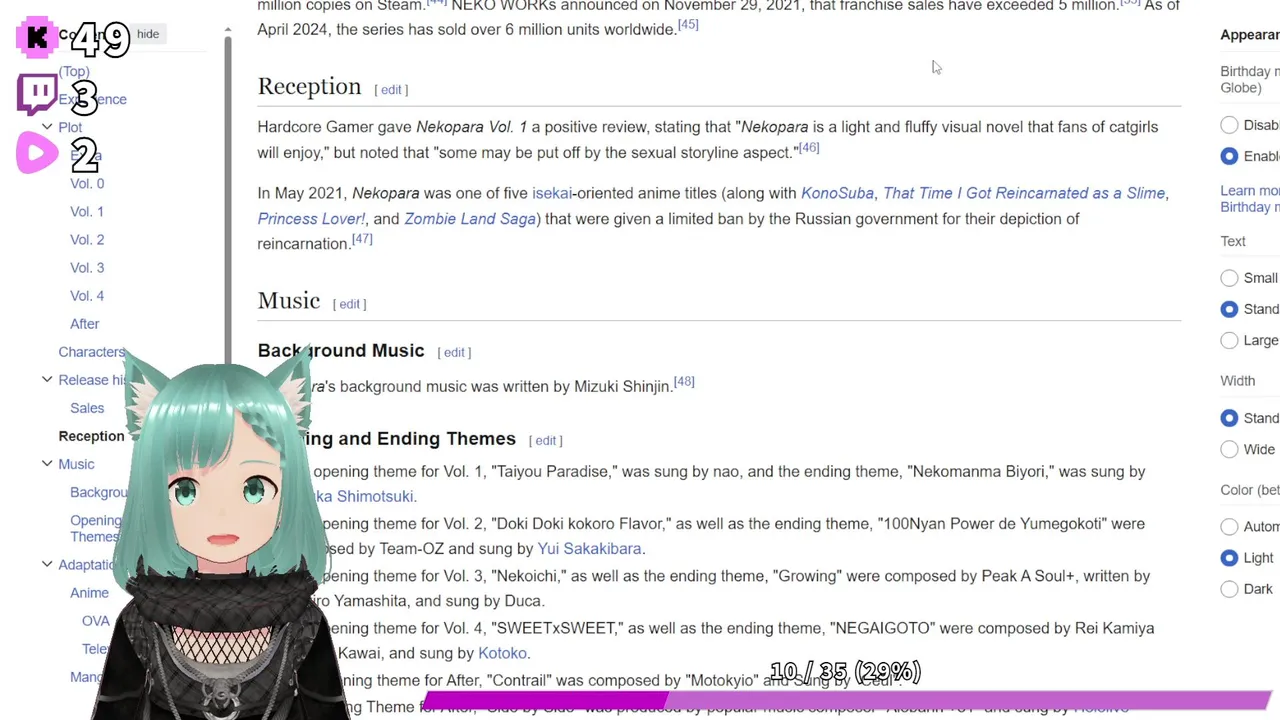
Task: Open the Kotoko article link
Action: (x=502, y=653)
